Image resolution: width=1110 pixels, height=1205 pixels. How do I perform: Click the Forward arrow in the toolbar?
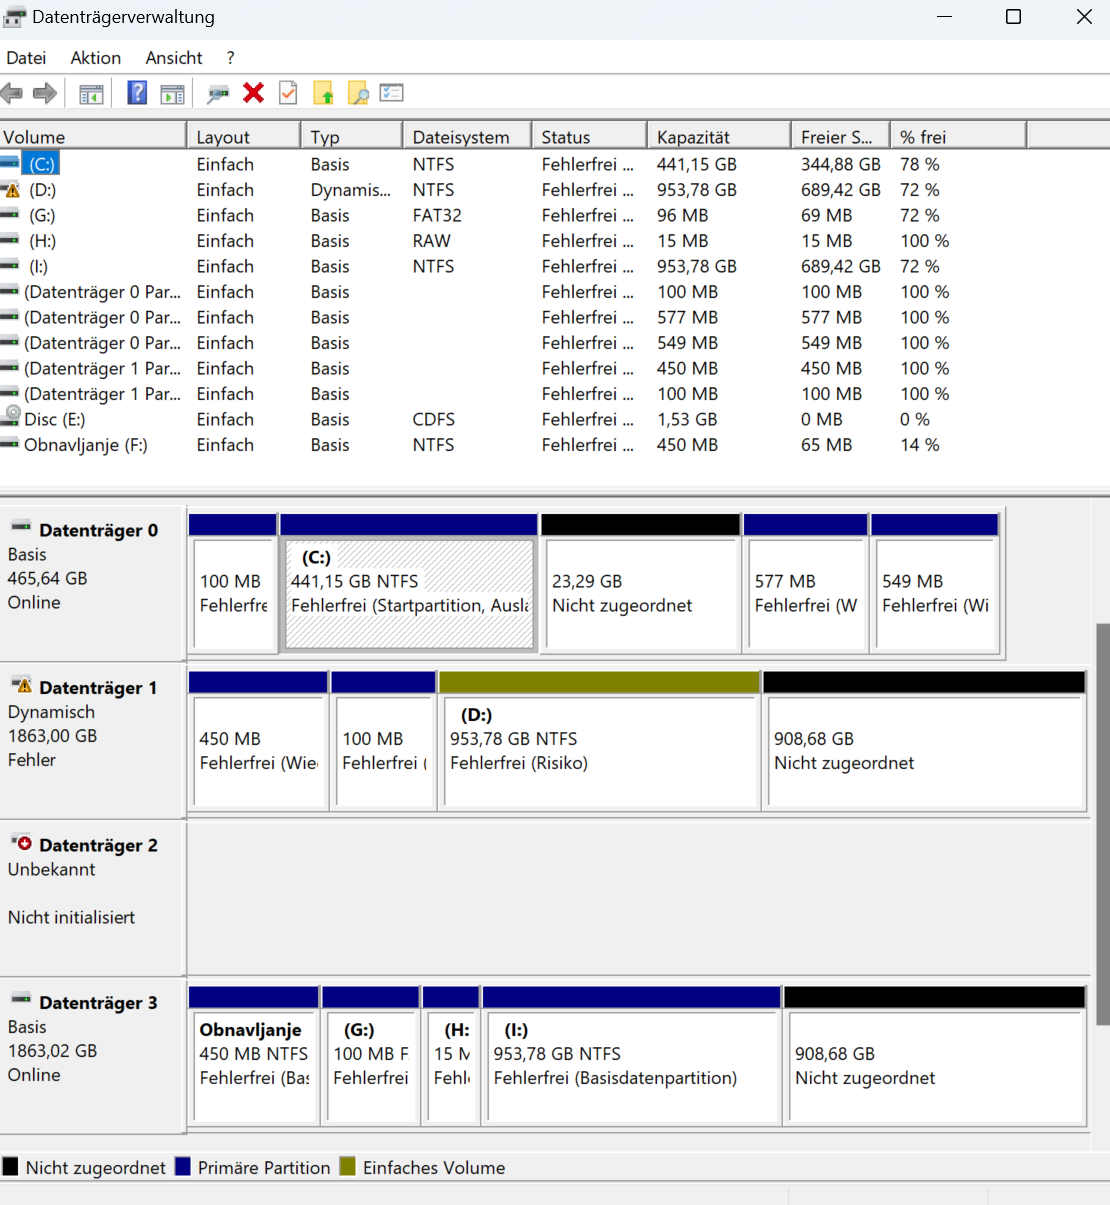45,94
